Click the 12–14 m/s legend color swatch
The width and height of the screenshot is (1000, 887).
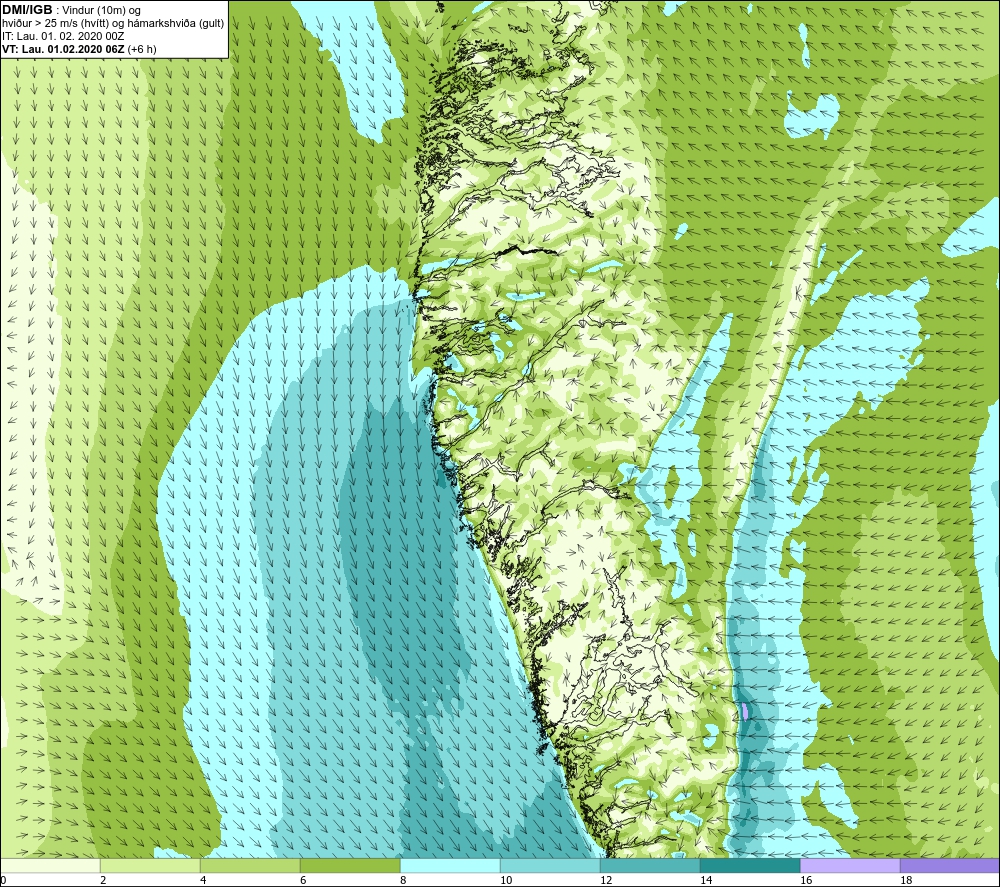click(x=650, y=865)
